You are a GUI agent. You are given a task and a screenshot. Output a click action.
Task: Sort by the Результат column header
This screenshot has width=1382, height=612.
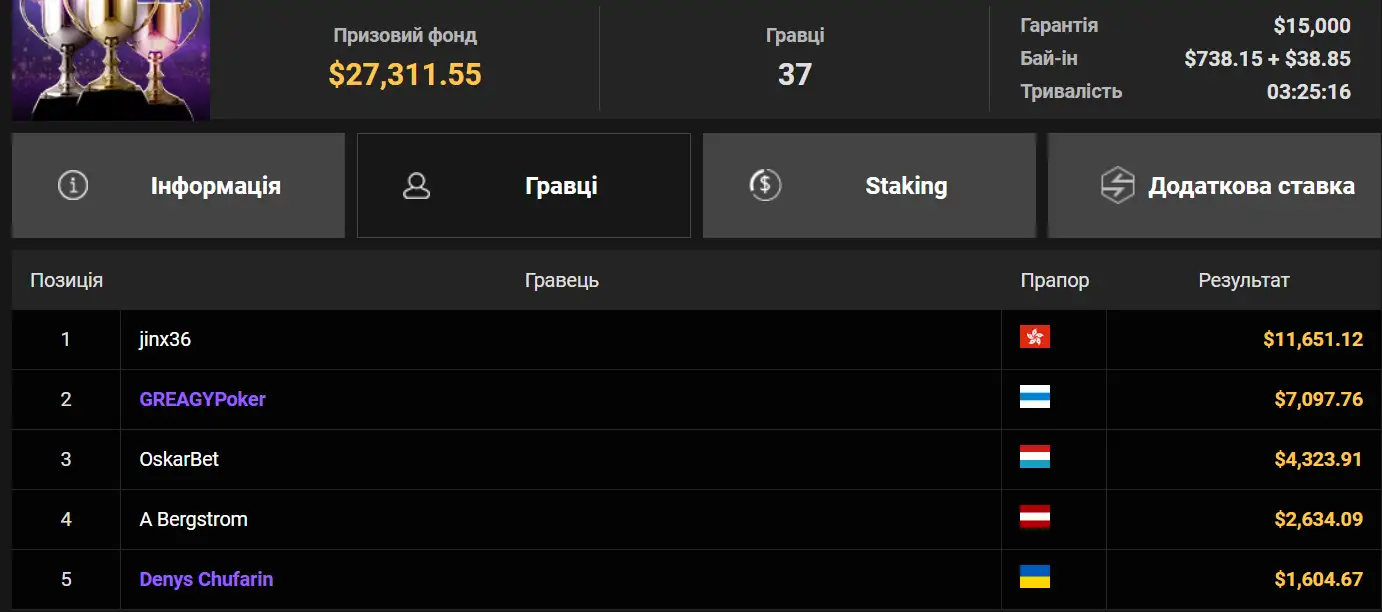(x=1243, y=280)
